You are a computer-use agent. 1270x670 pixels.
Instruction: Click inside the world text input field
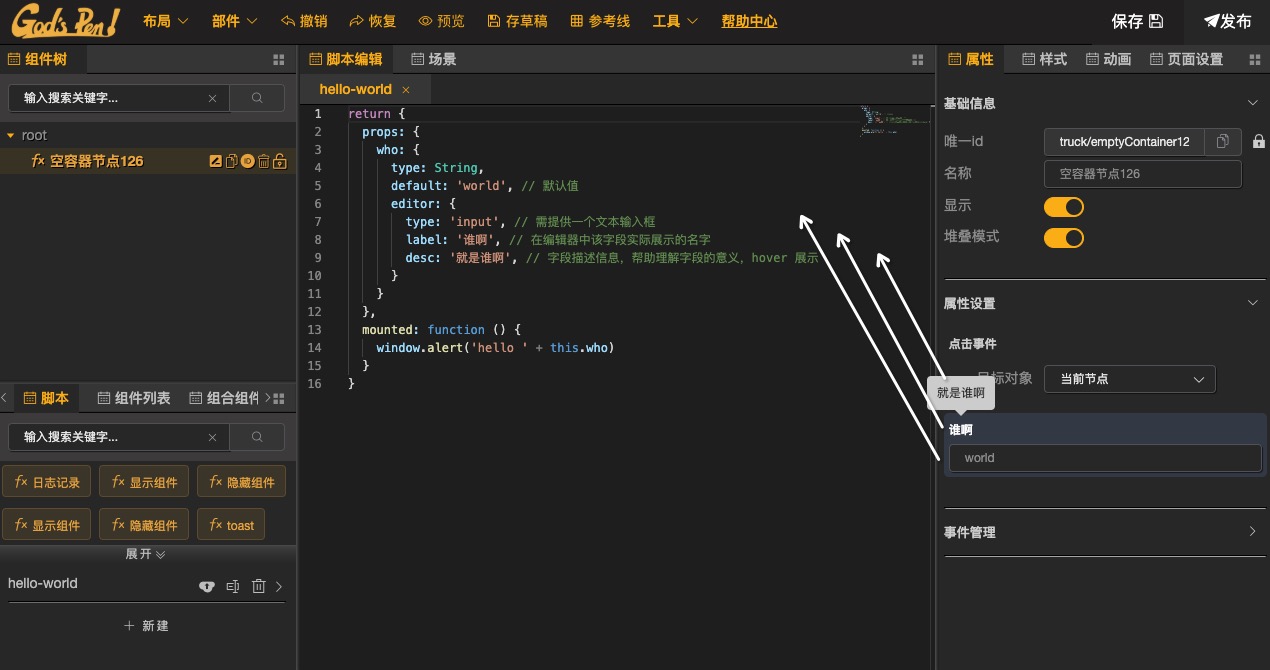tap(1104, 457)
